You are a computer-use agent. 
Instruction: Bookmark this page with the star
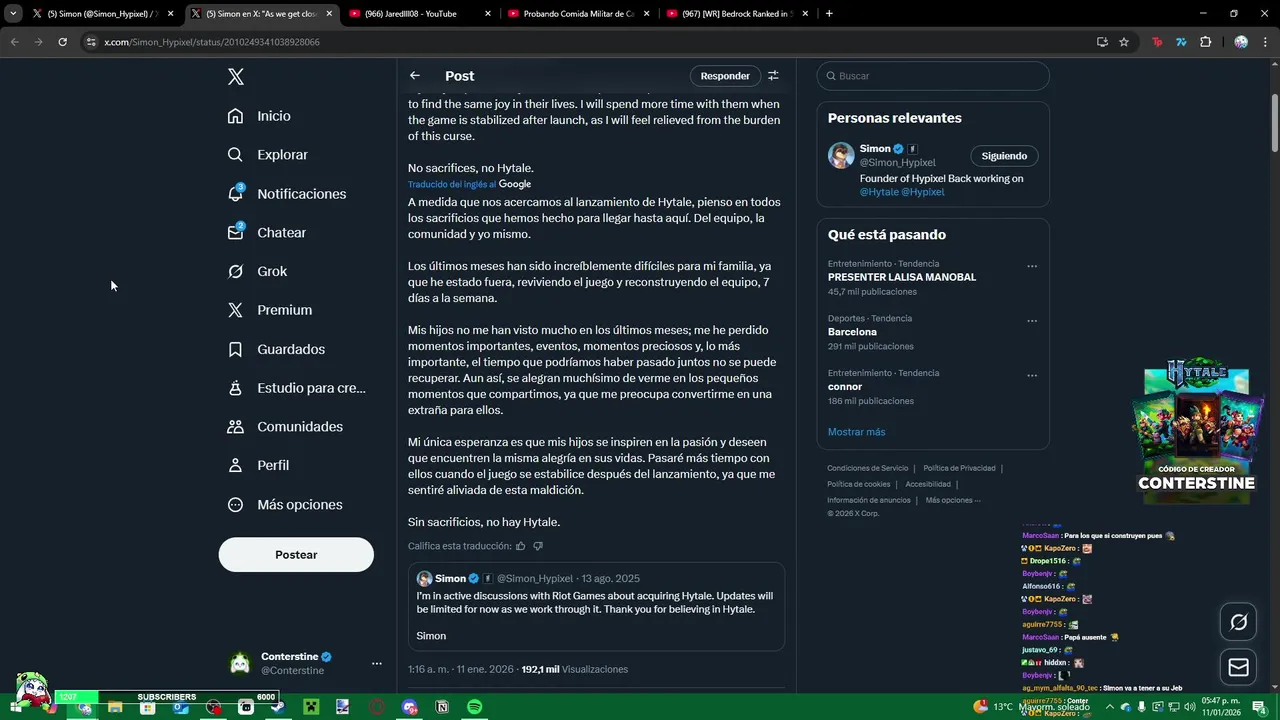point(1124,42)
